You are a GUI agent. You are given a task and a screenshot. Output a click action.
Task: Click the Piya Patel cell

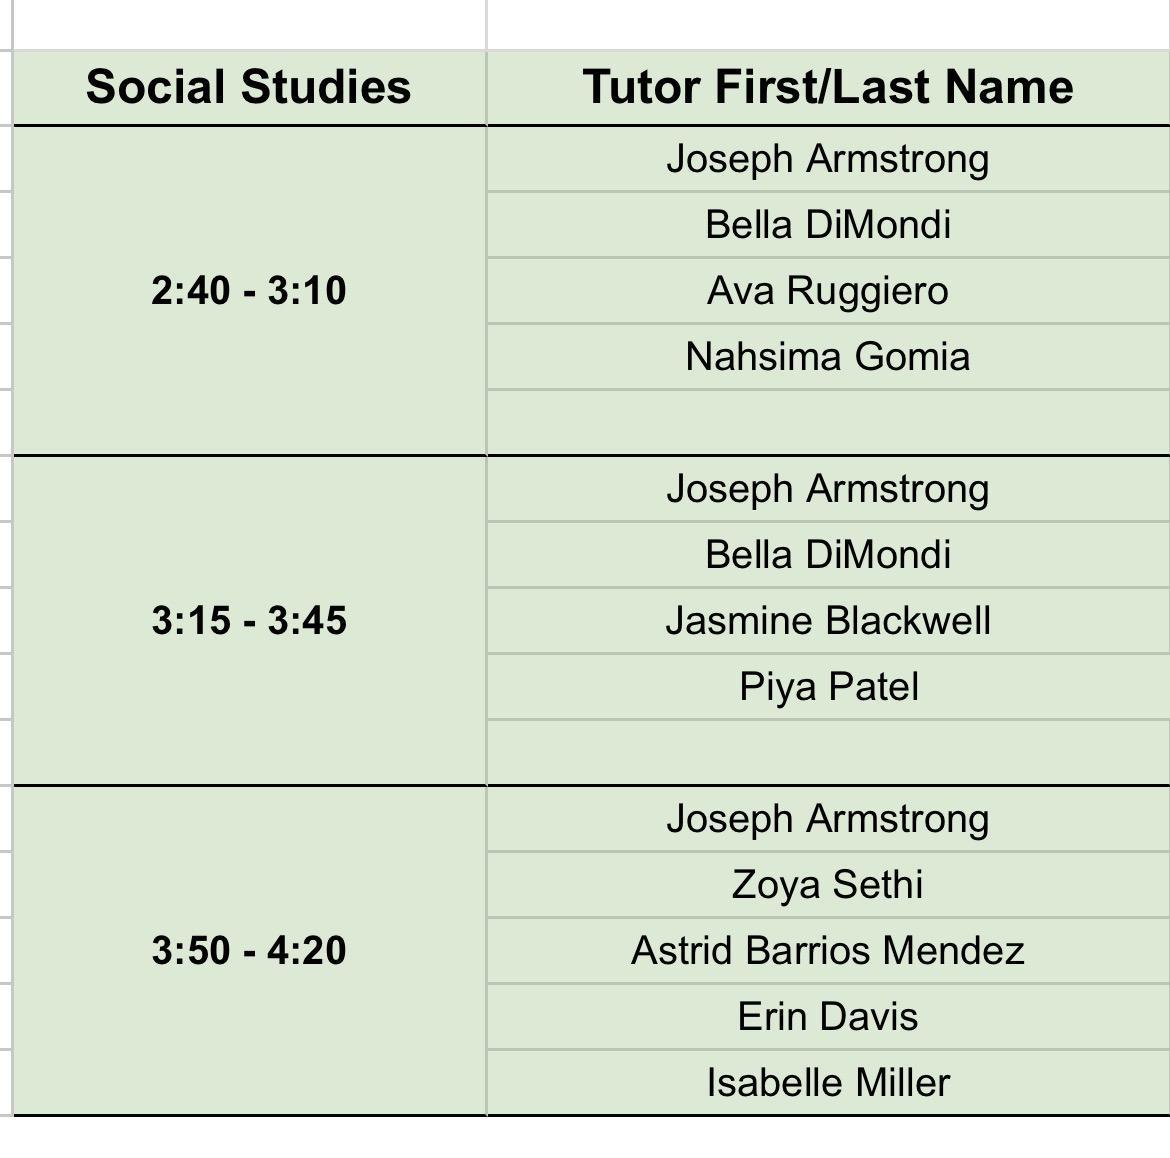827,687
